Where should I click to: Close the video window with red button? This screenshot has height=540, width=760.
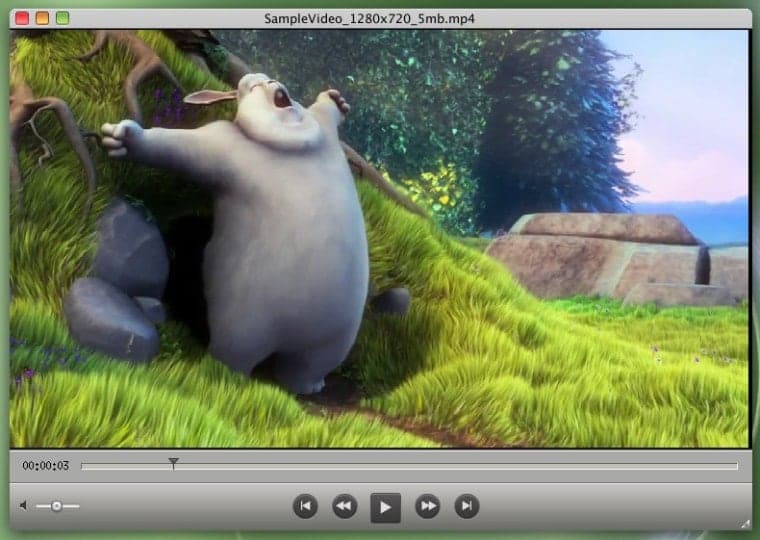tap(22, 18)
